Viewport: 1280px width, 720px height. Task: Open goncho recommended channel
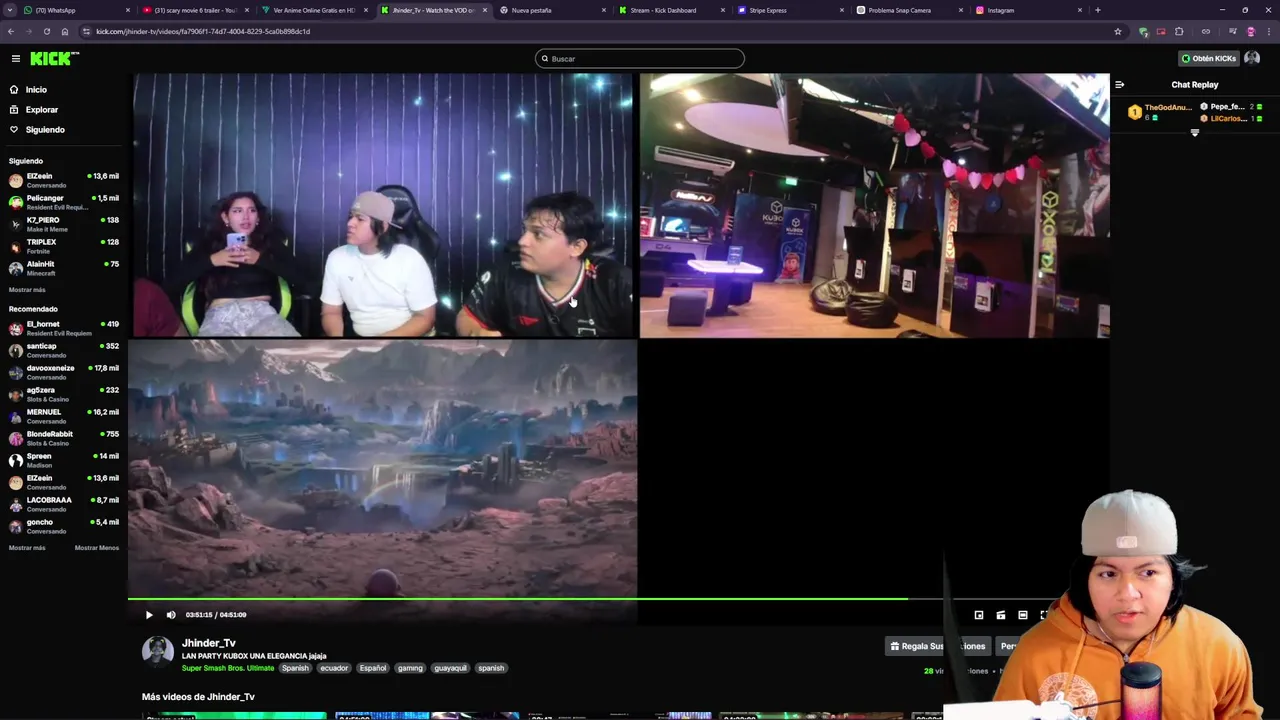click(64, 526)
